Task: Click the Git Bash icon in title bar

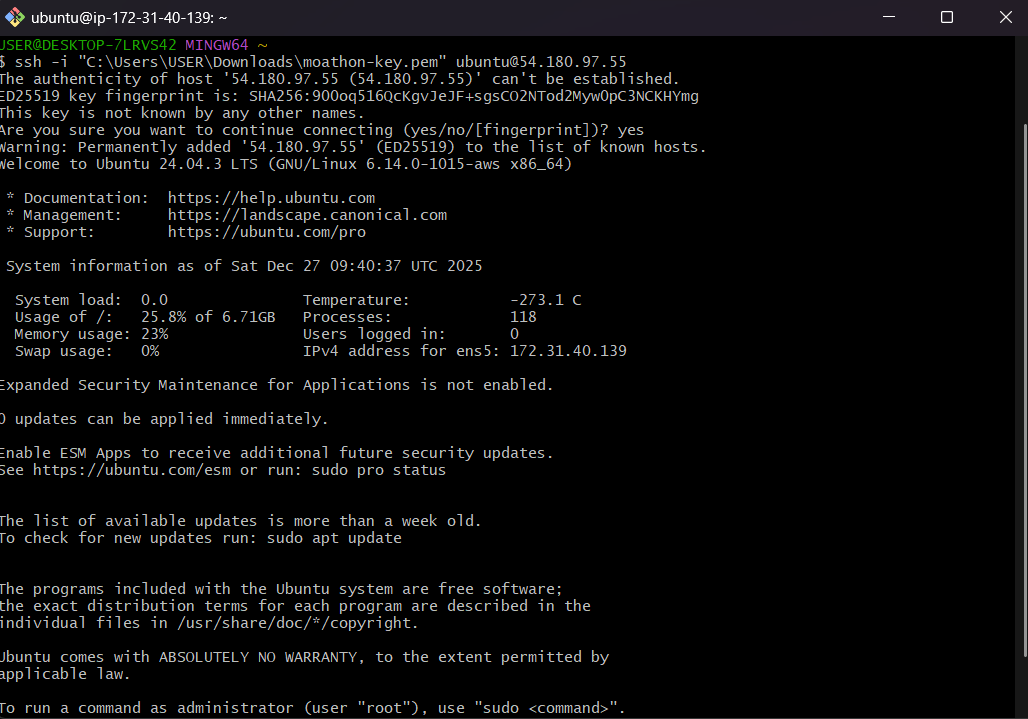Action: tap(14, 17)
